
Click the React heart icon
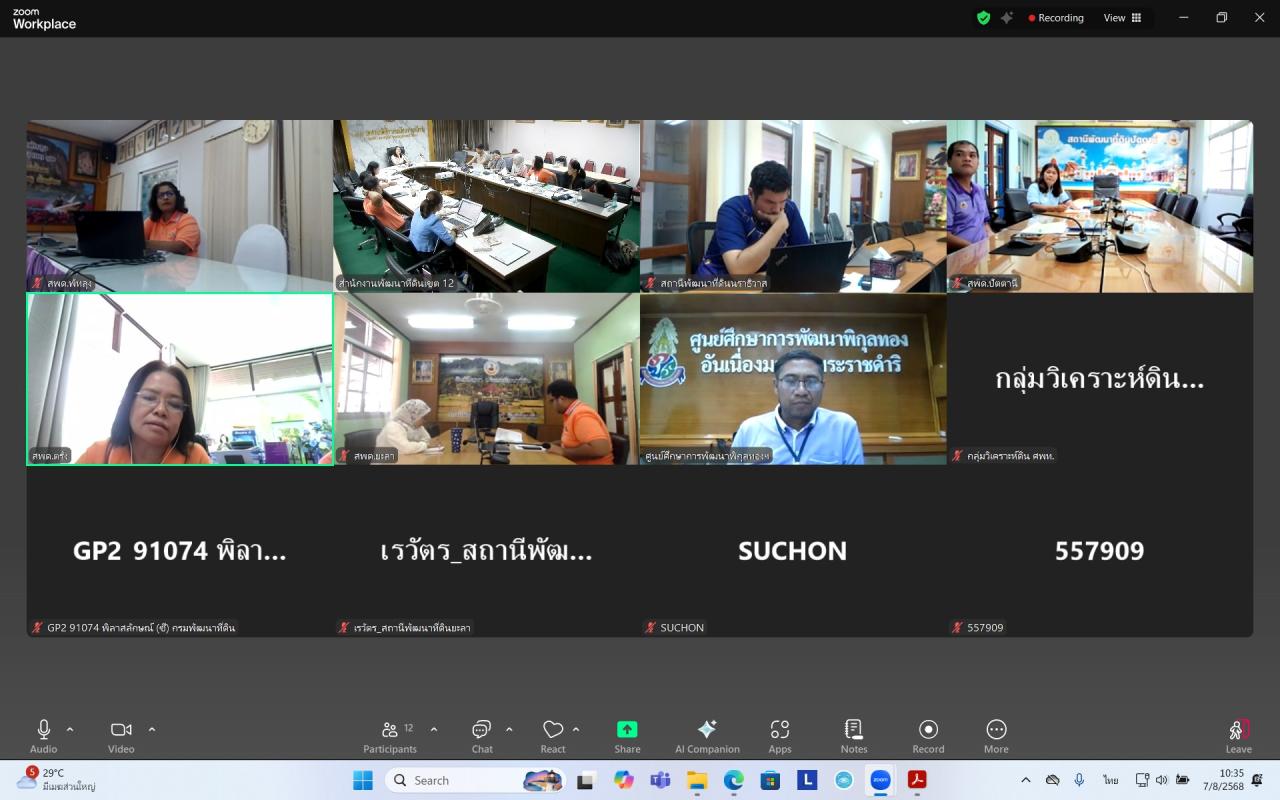coord(553,736)
